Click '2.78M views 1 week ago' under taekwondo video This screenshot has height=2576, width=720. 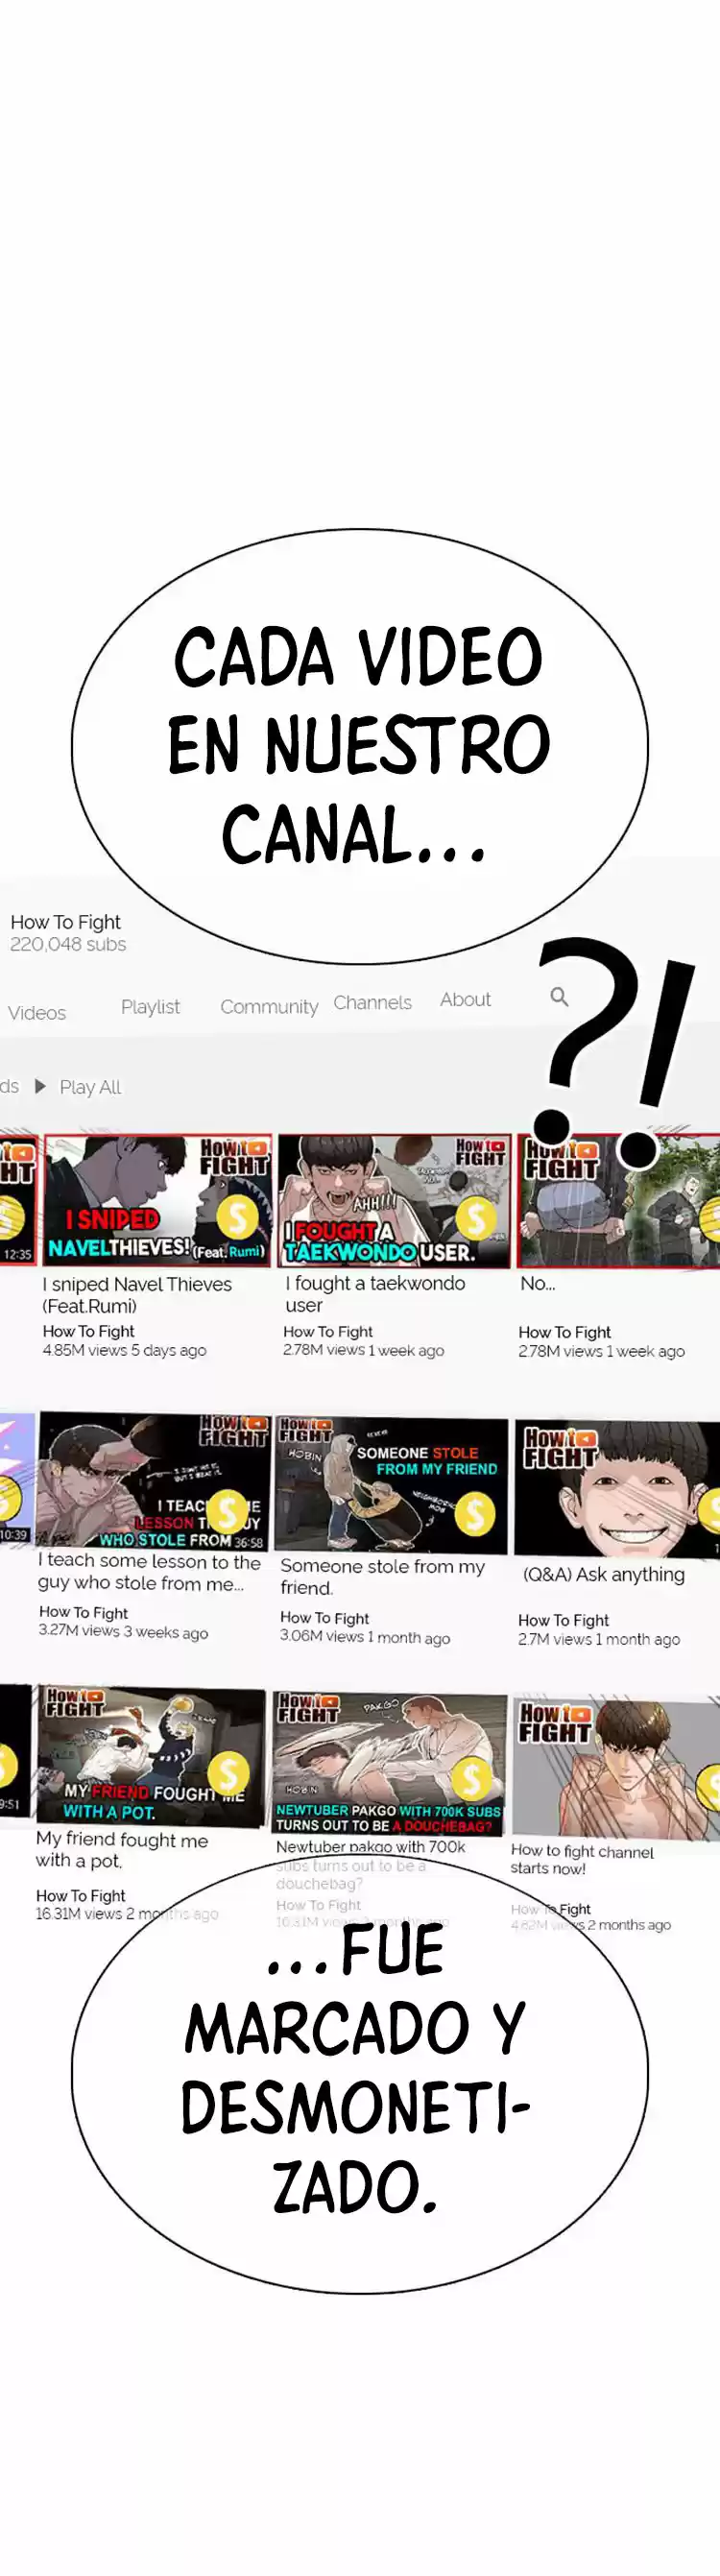363,1350
